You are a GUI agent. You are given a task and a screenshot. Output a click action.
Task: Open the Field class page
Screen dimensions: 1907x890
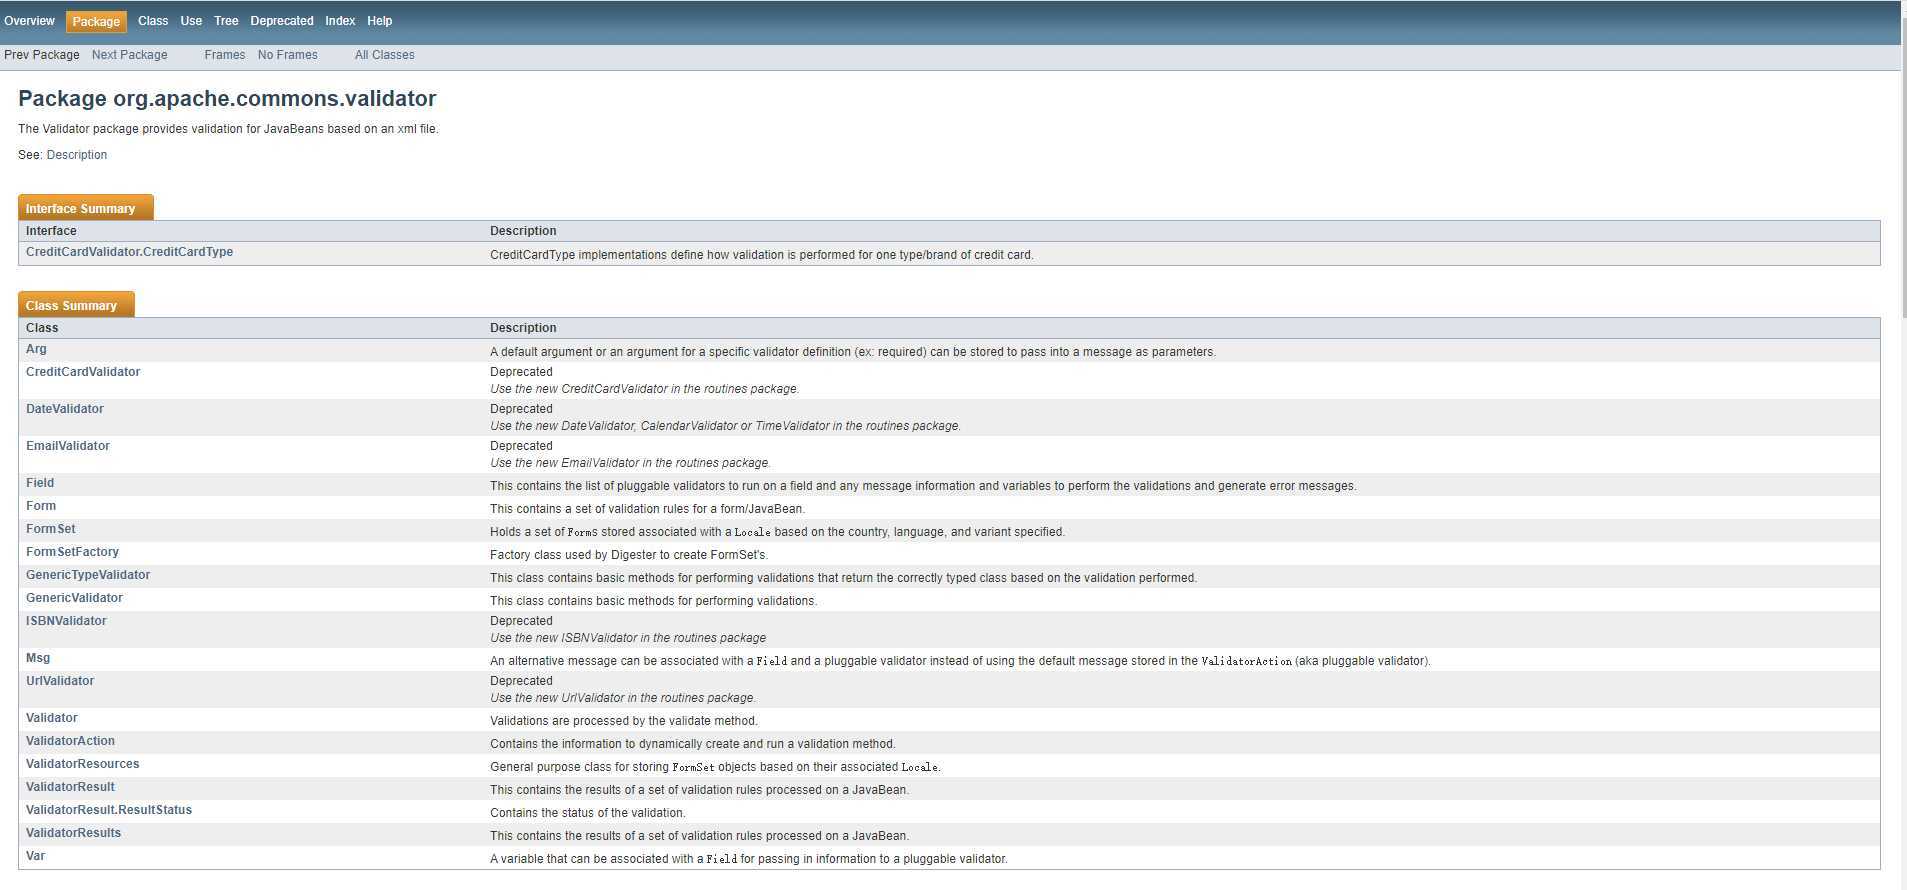click(x=40, y=483)
